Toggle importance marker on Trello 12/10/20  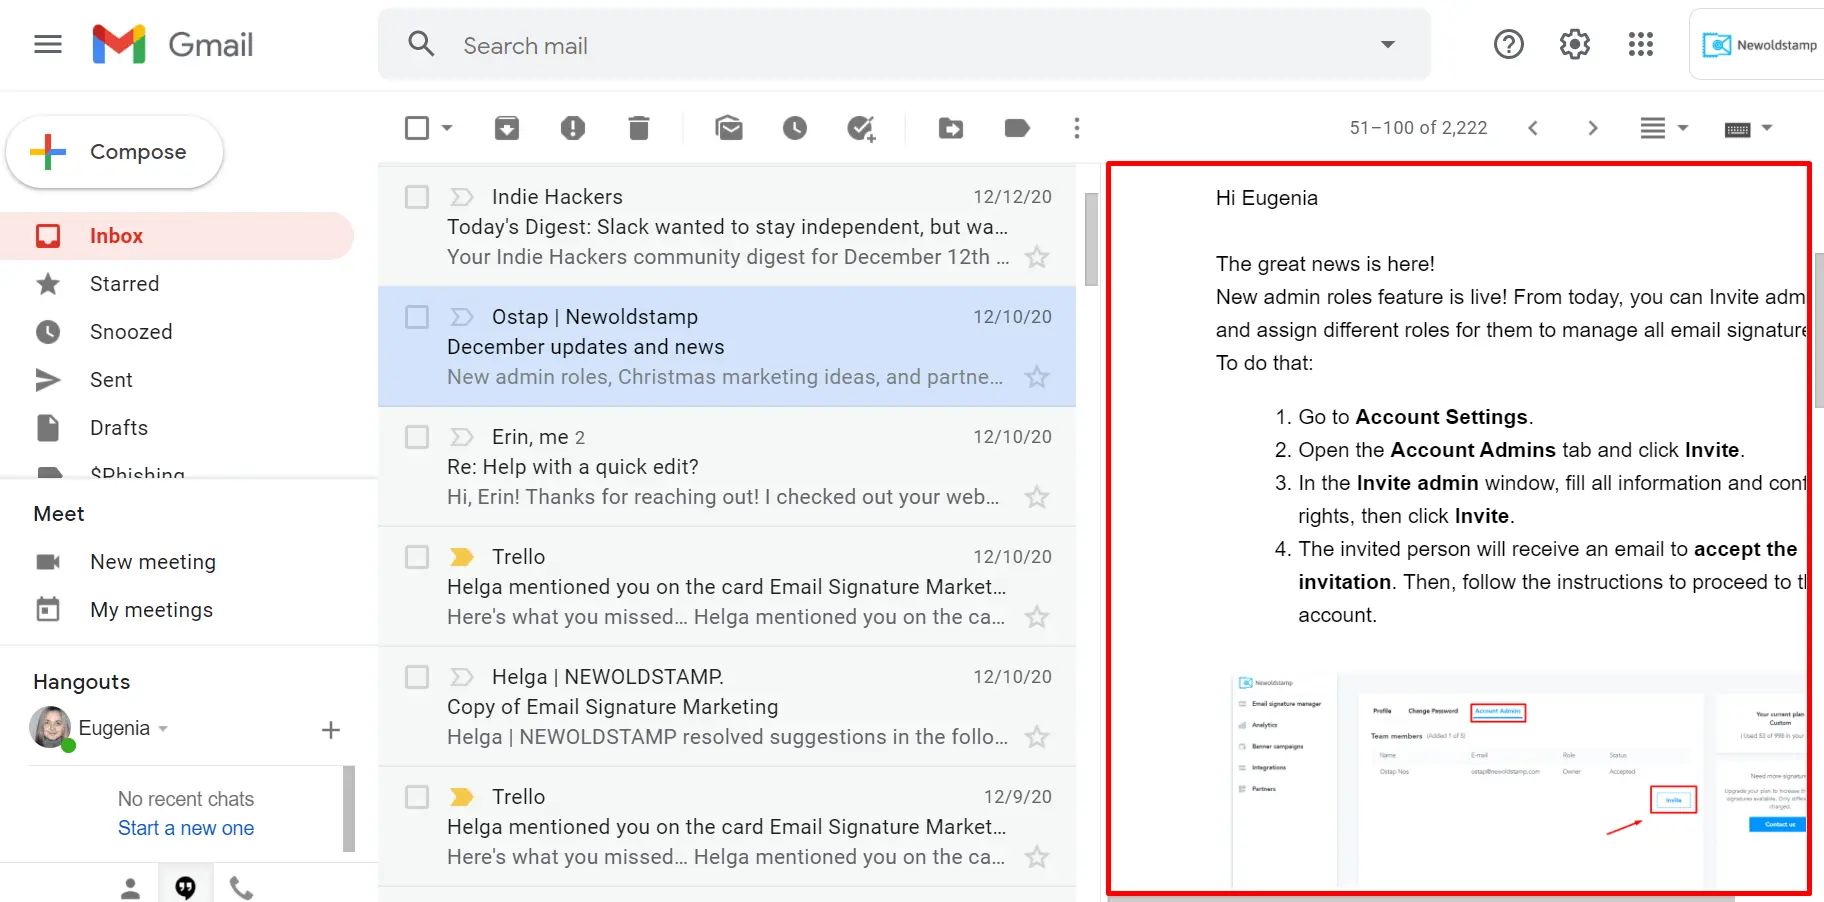coord(461,557)
